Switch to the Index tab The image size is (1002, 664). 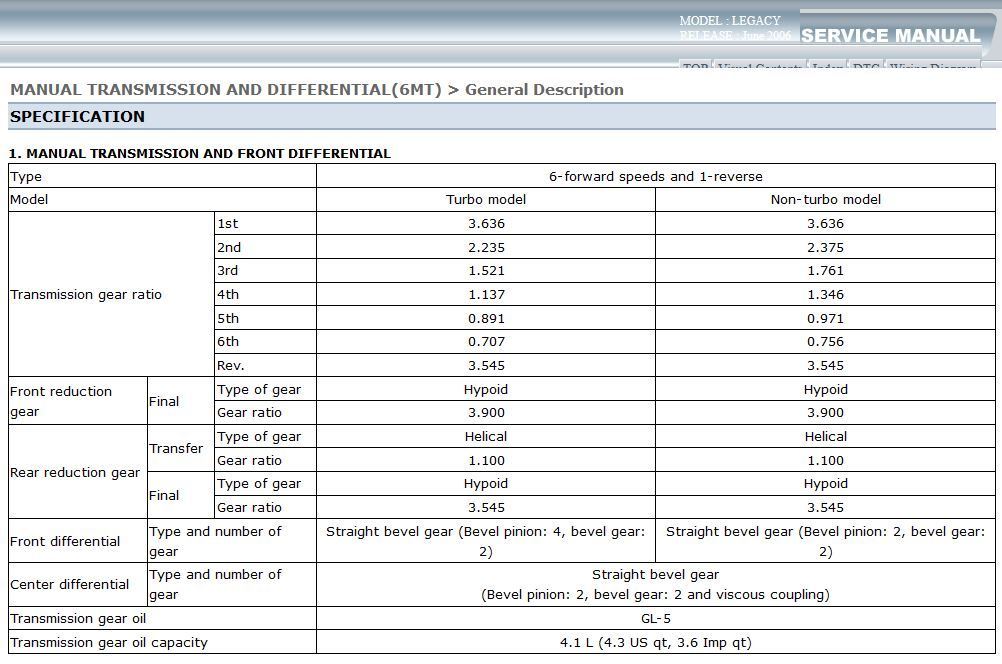(x=826, y=67)
